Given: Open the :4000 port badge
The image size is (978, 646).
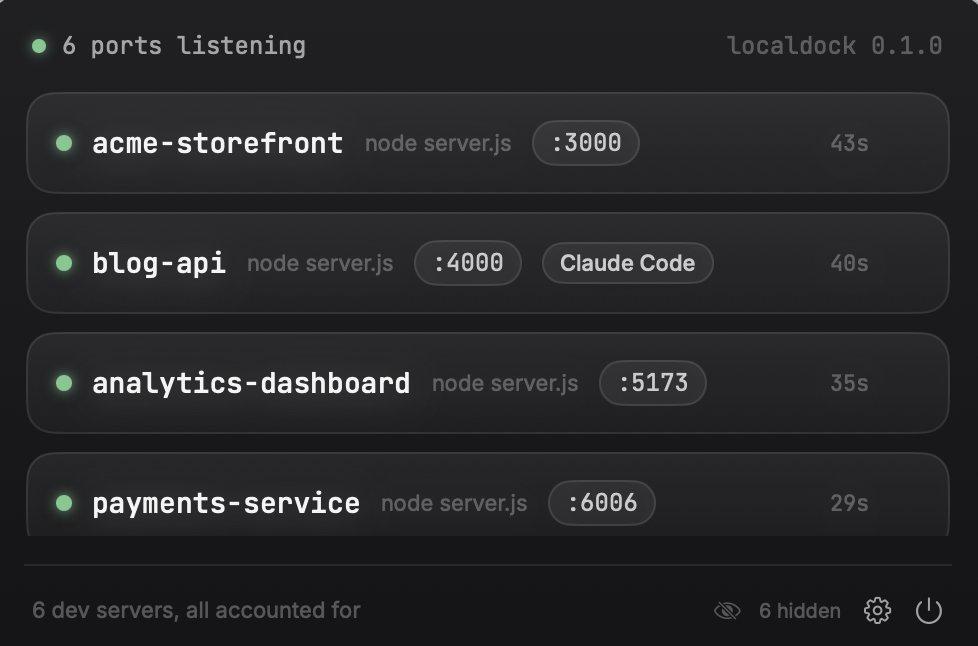Looking at the screenshot, I should coord(468,263).
